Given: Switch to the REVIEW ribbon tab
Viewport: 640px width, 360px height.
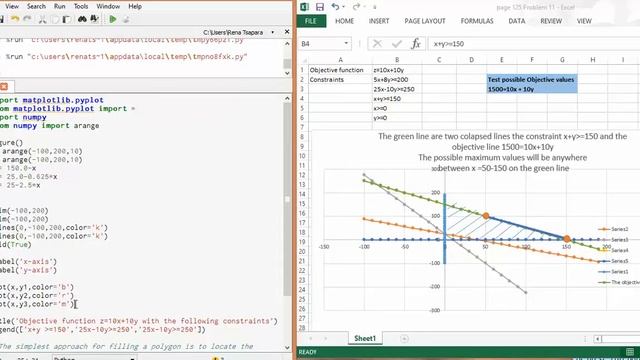Looking at the screenshot, I should pos(551,21).
